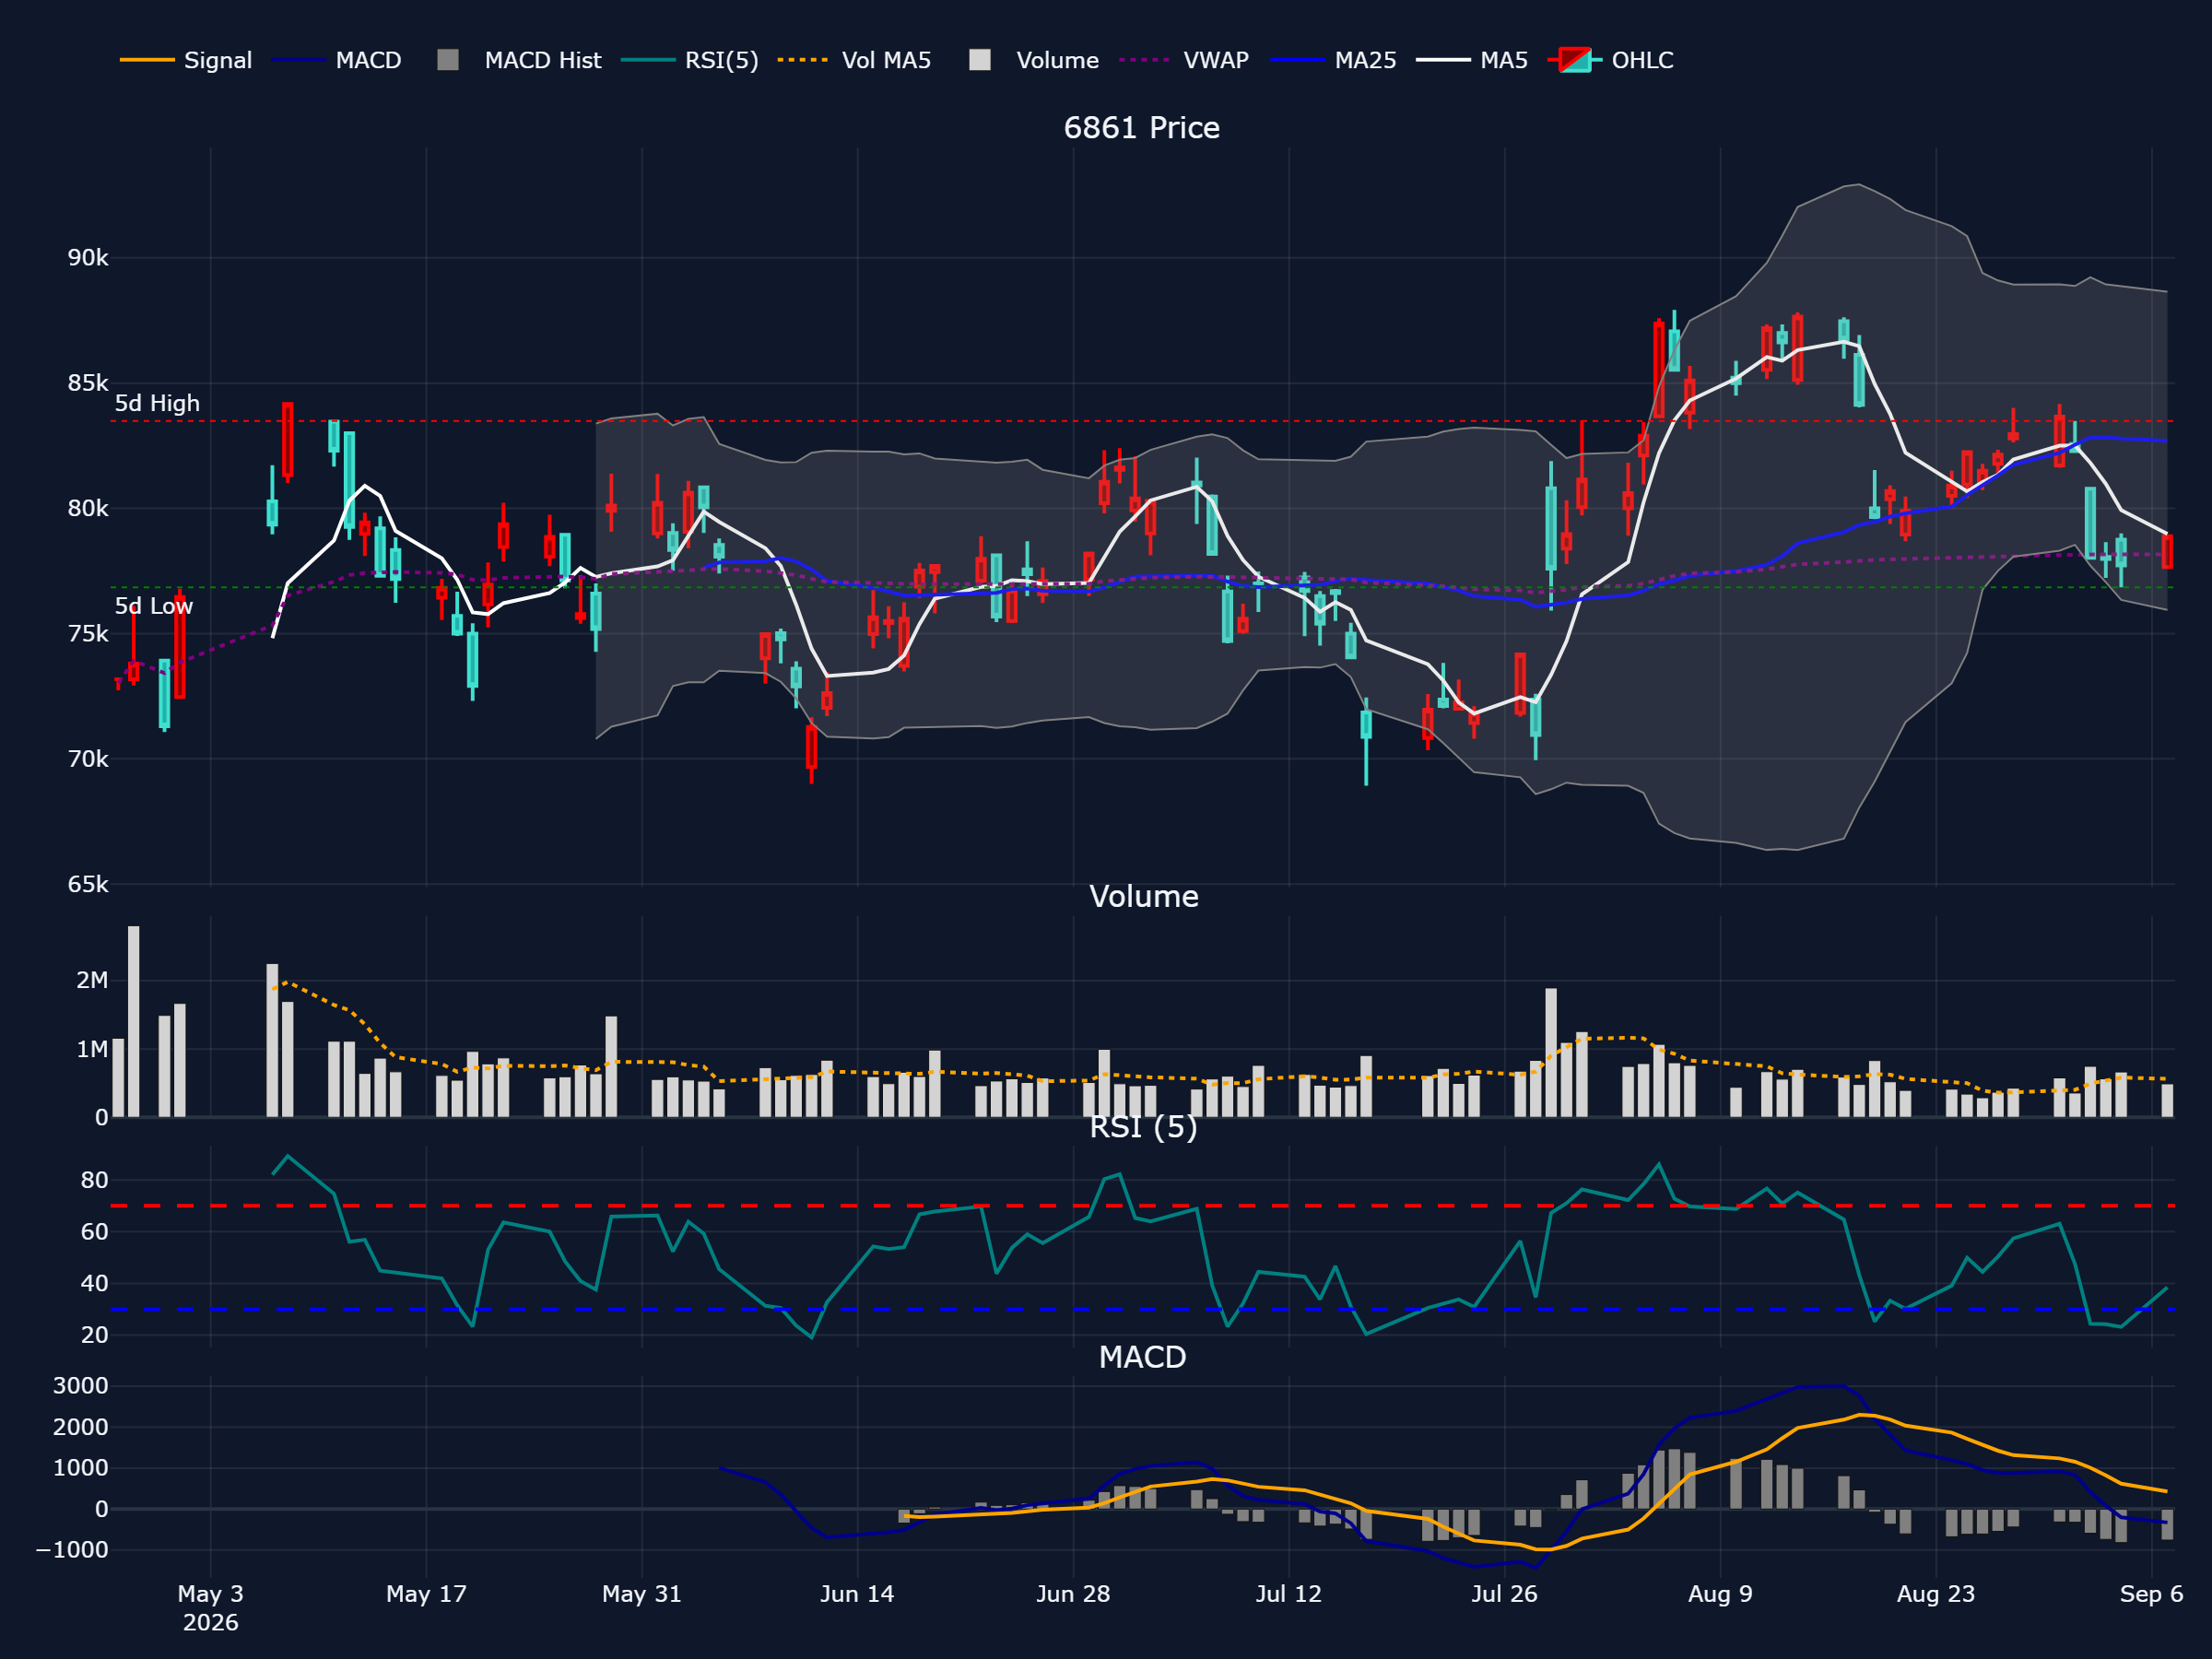2212x1659 pixels.
Task: Click the 'RSI (5)' subplot title
Action: pos(1143,1127)
